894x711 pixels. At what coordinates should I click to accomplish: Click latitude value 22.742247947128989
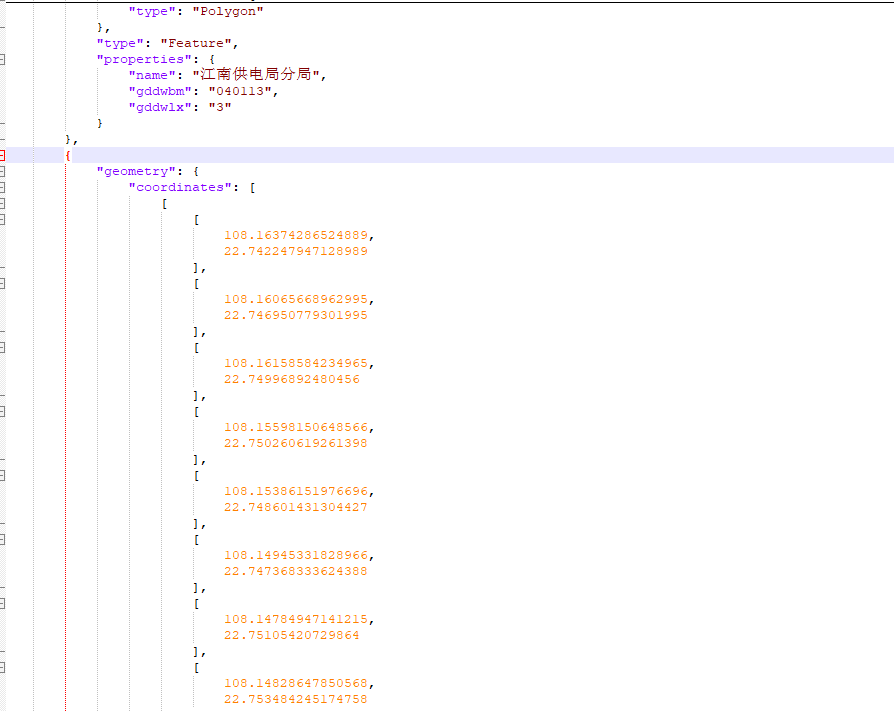295,251
